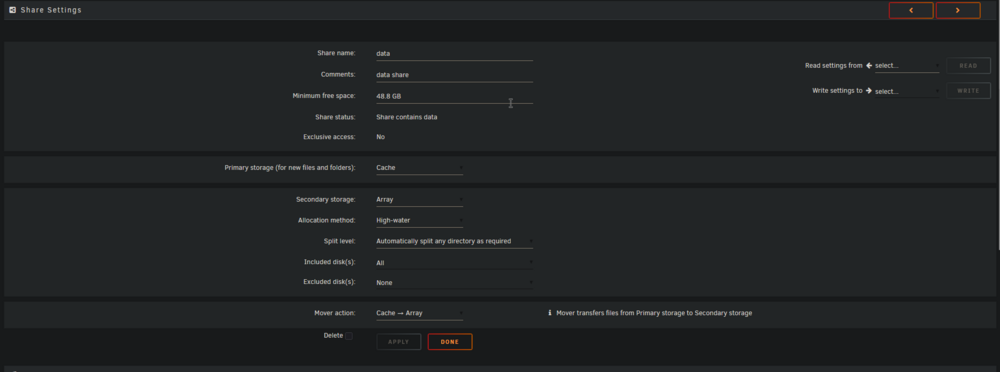Click the 'Mover action:' label

coord(335,313)
